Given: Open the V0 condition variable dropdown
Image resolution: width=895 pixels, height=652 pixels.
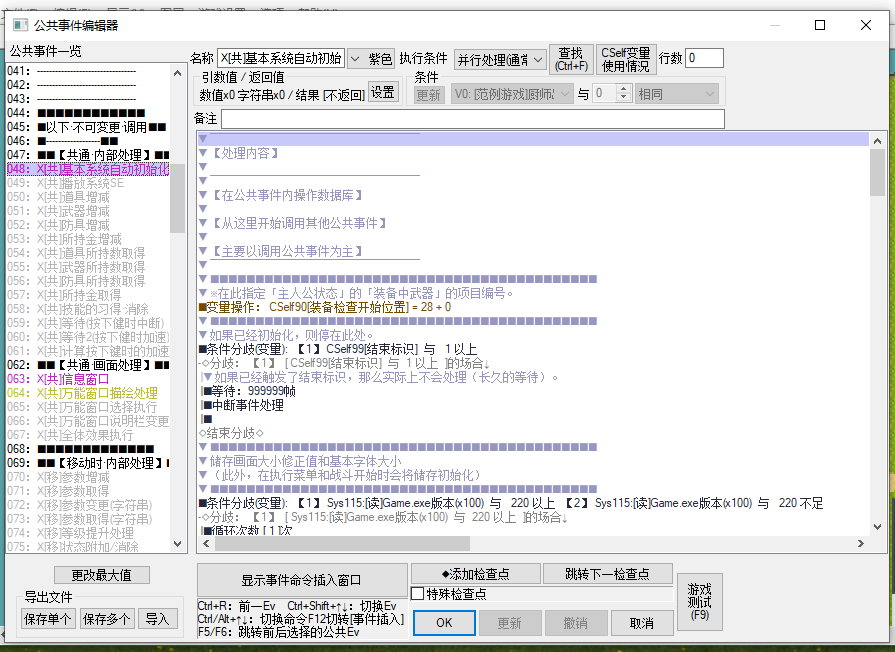Looking at the screenshot, I should tap(511, 94).
